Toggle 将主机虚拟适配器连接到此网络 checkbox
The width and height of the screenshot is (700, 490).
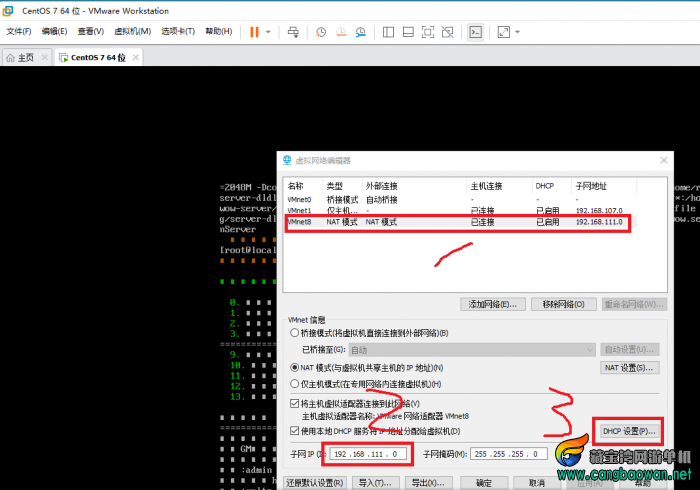[x=294, y=403]
